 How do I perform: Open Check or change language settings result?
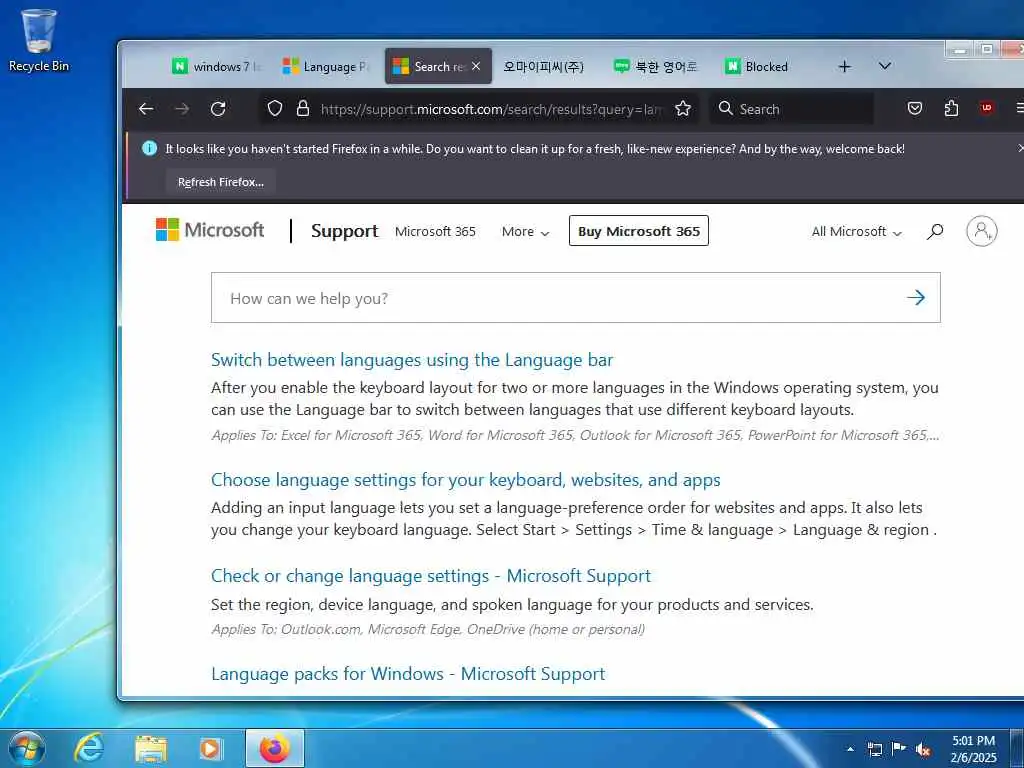pos(431,576)
